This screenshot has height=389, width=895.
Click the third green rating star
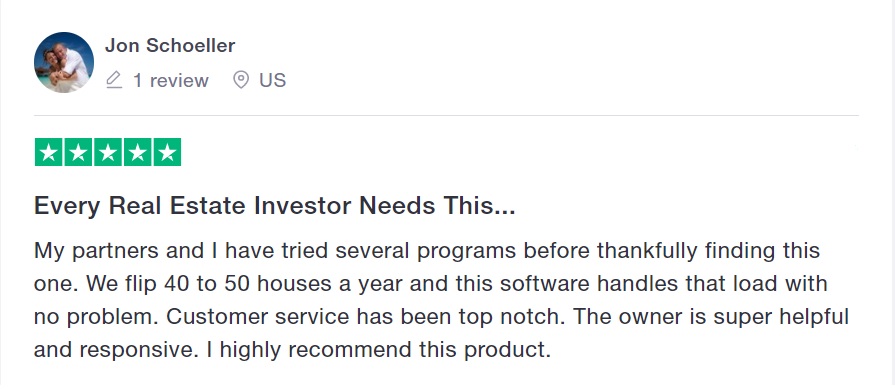(x=108, y=152)
